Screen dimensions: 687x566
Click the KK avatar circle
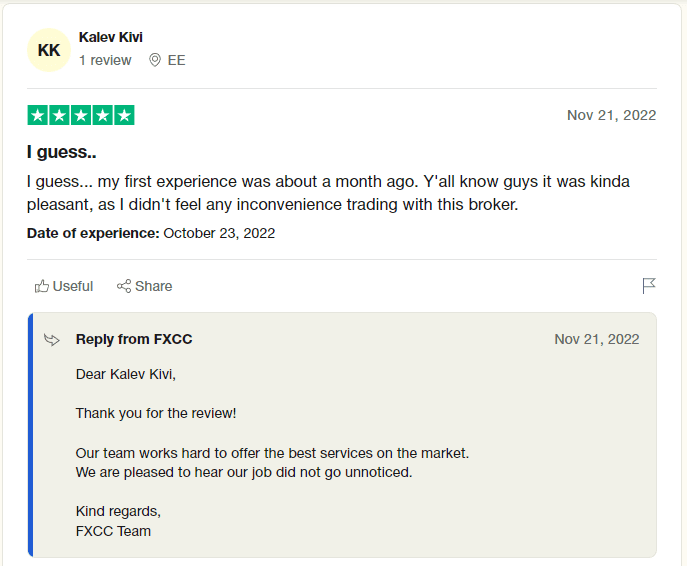[x=49, y=50]
